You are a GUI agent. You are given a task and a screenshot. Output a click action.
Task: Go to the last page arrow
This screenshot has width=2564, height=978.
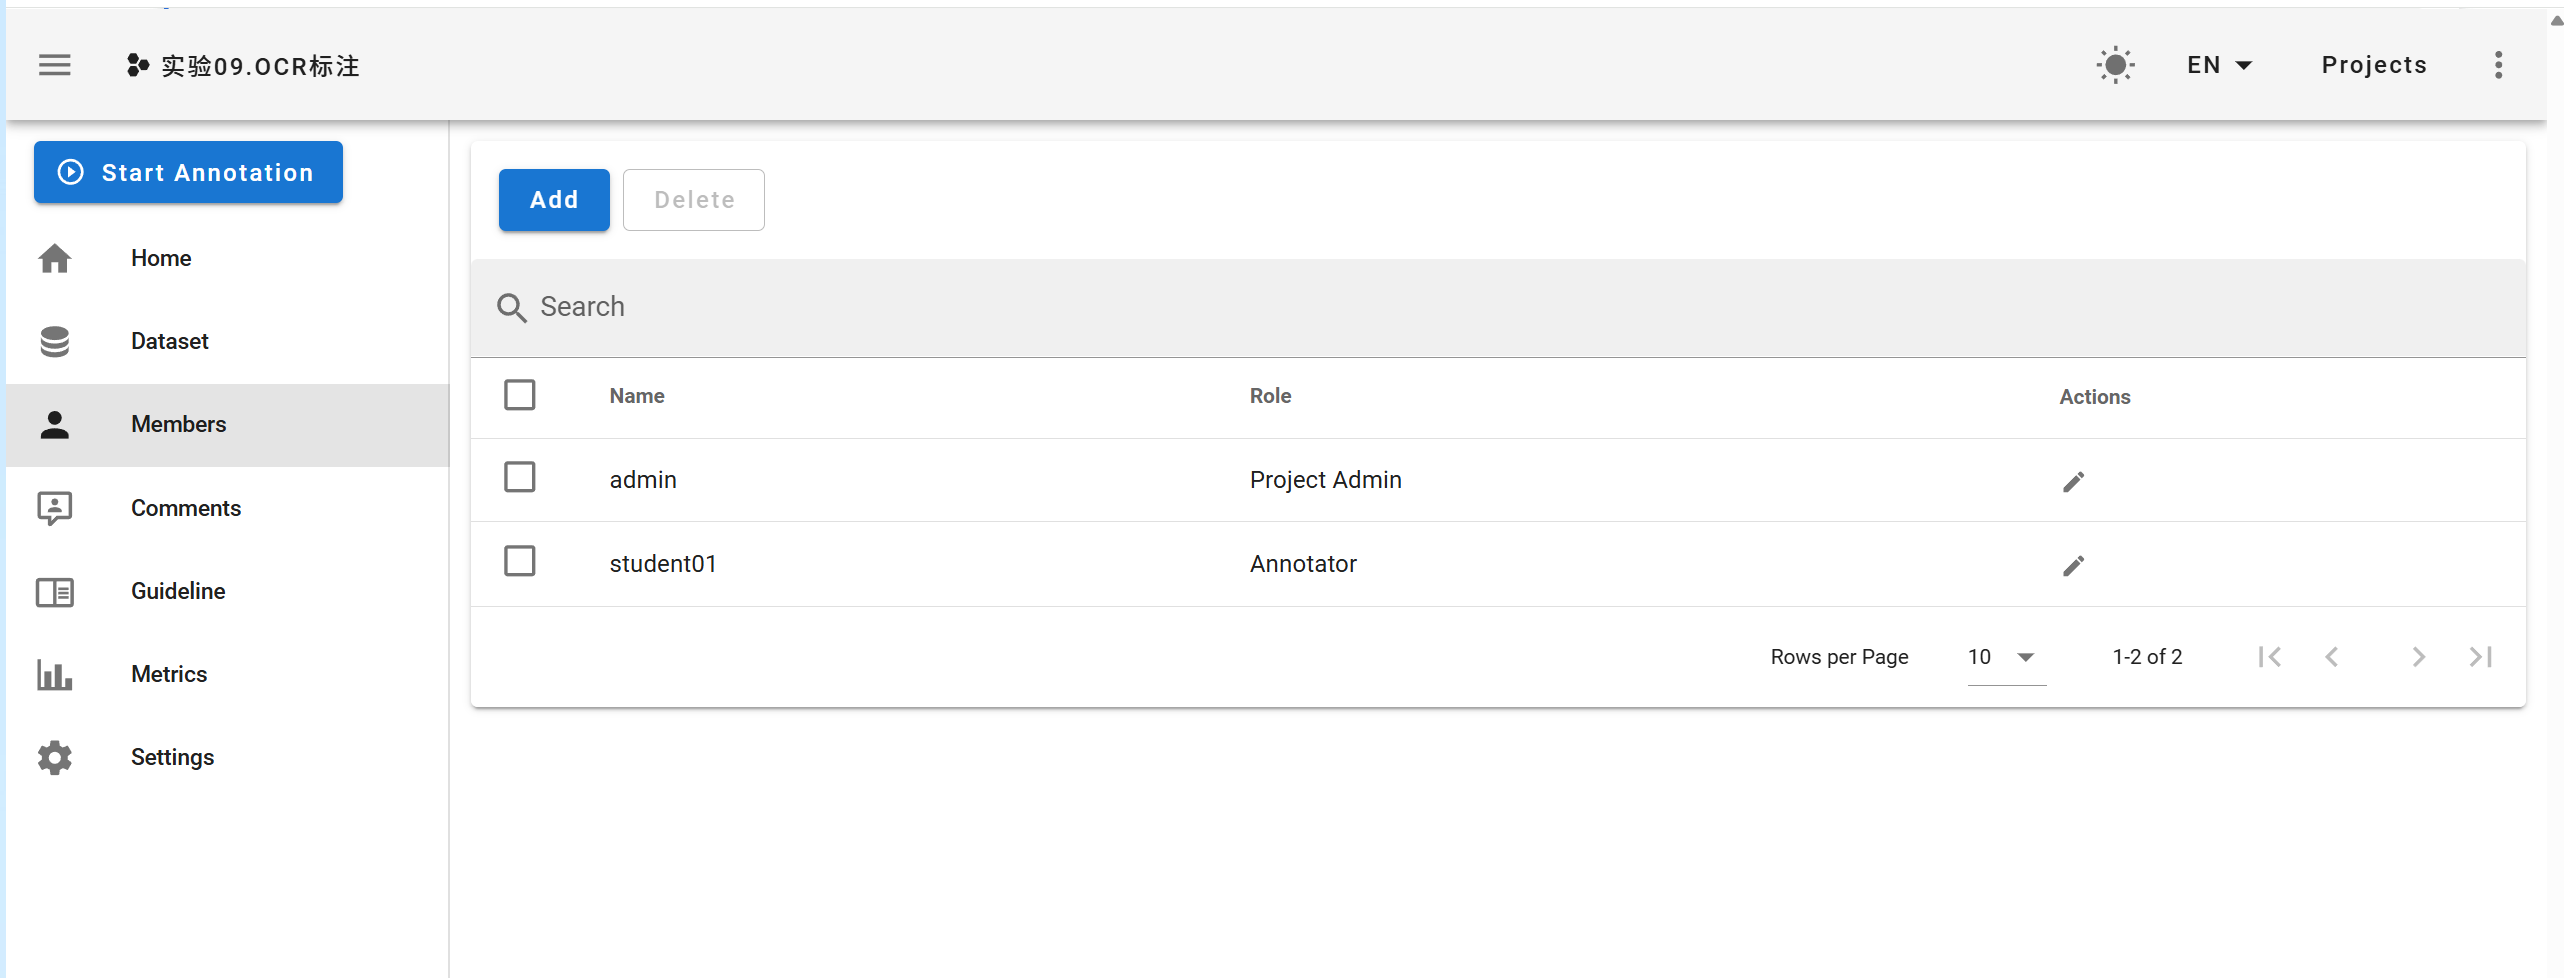coord(2480,657)
